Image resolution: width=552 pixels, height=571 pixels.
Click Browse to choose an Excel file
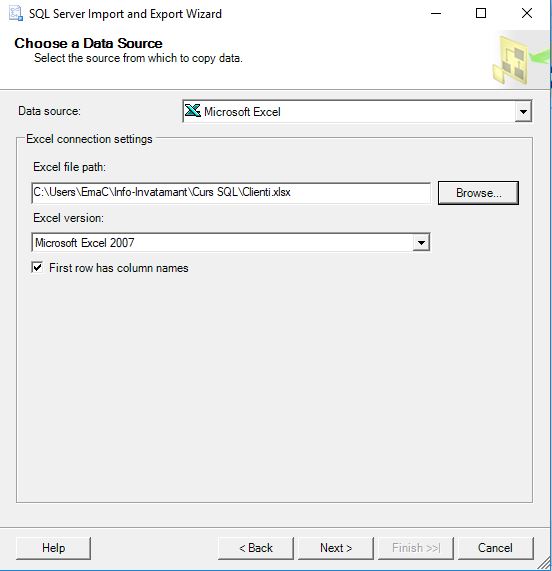tap(478, 193)
